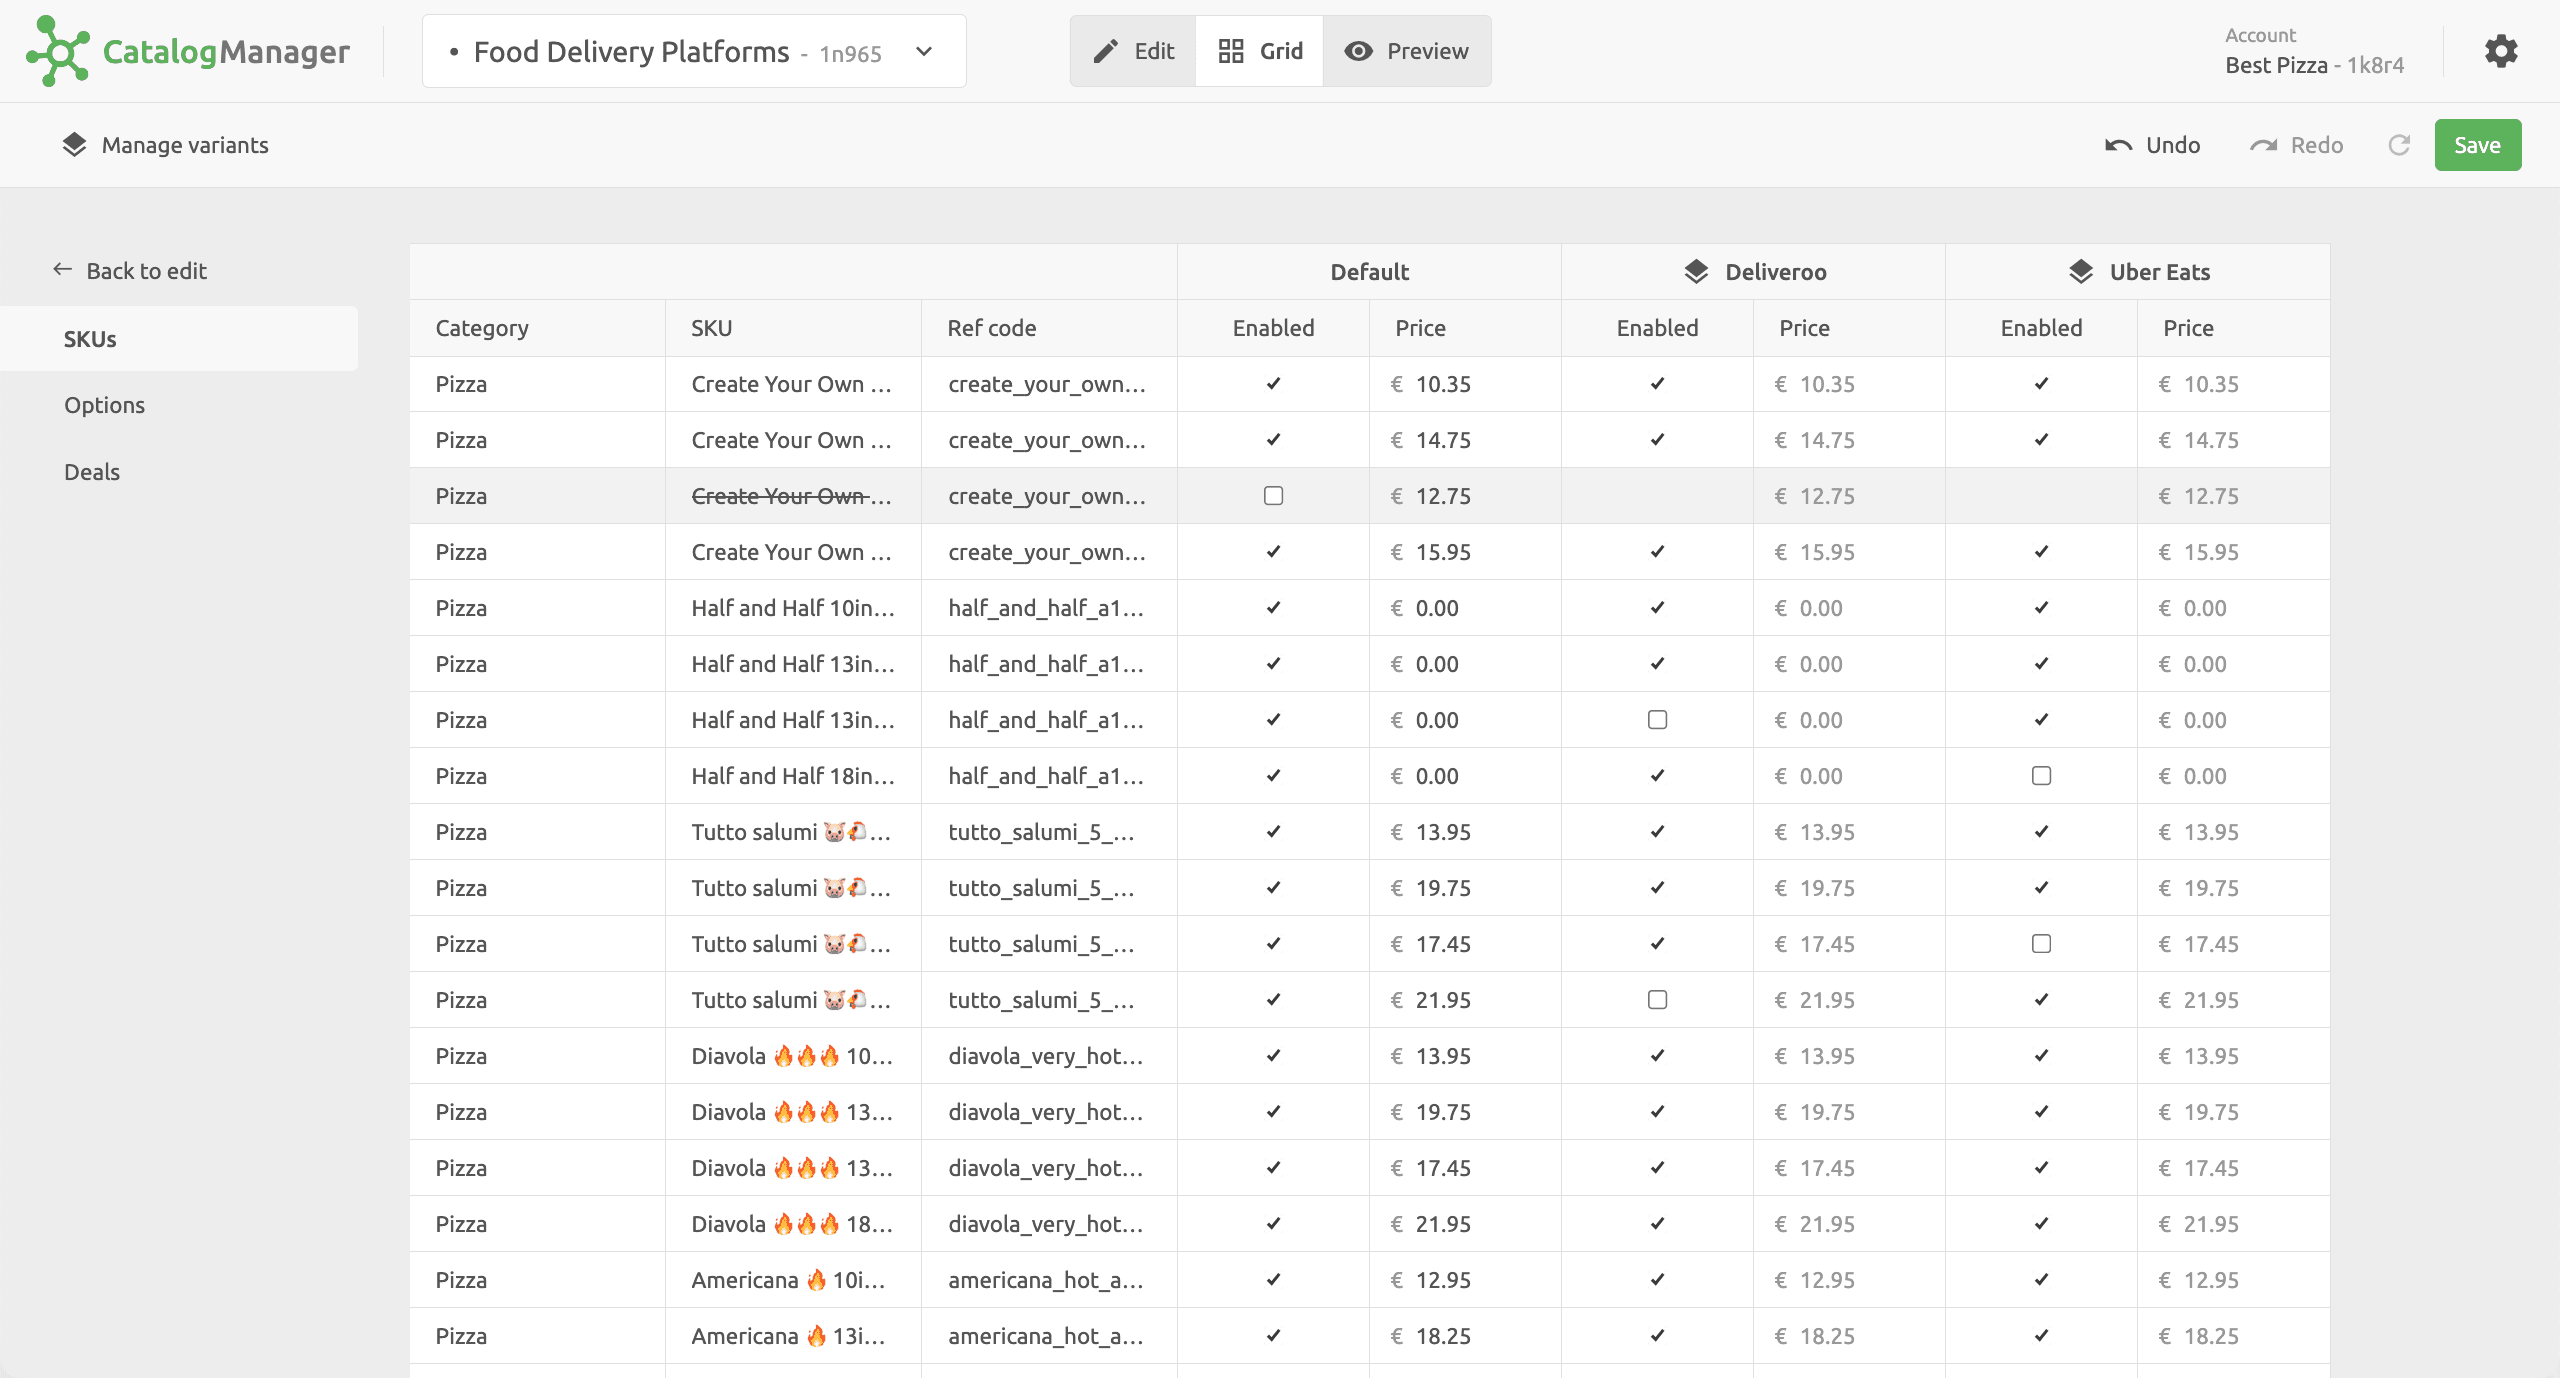Click the eye icon on the Preview tab
Viewport: 2560px width, 1378px height.
[1358, 51]
